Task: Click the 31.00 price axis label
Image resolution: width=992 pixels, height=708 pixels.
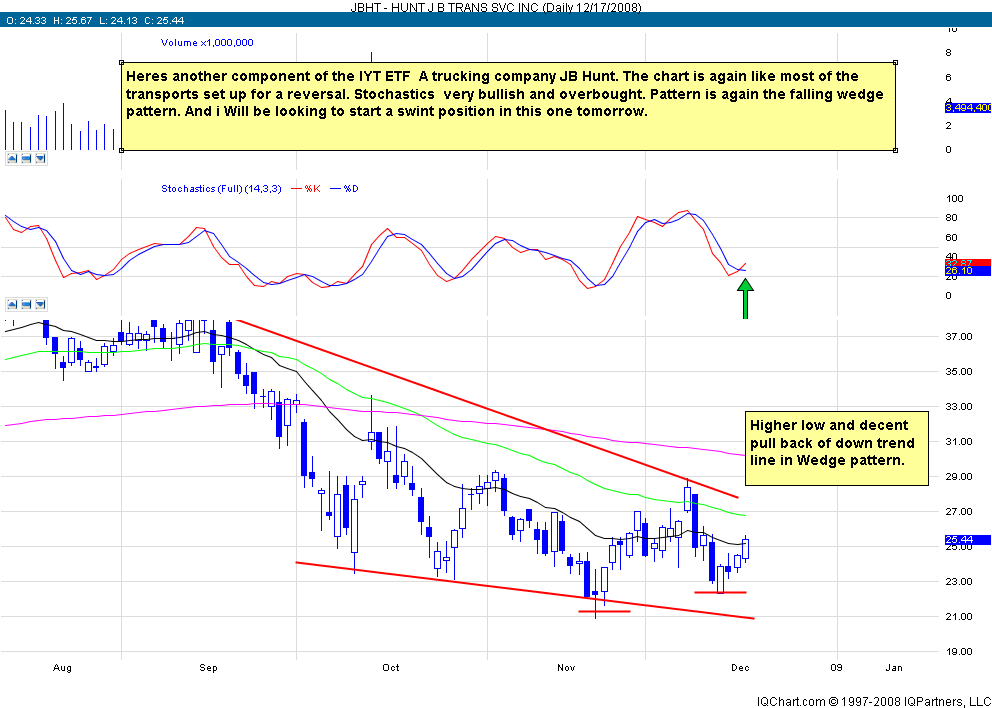Action: click(x=958, y=442)
